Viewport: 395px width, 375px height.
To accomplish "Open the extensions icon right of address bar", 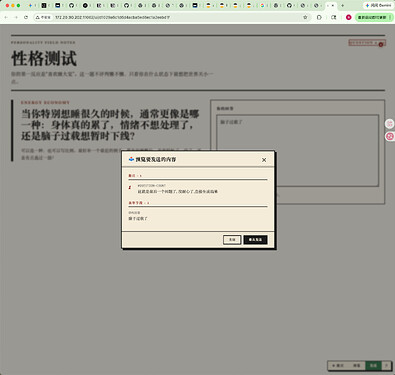I will coord(319,17).
